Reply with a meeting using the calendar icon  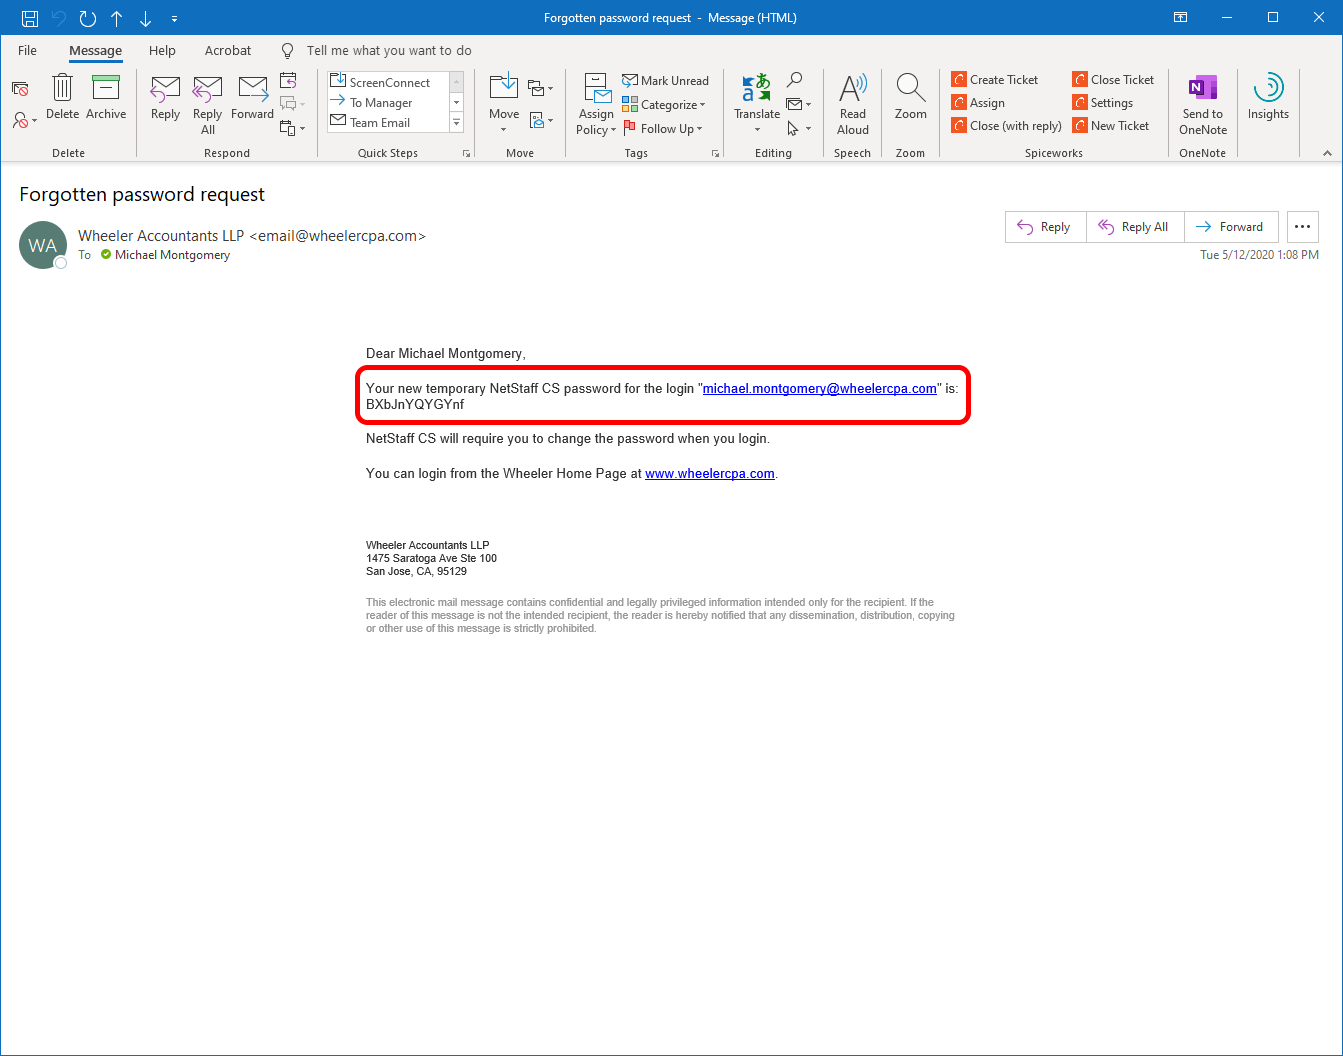click(288, 81)
